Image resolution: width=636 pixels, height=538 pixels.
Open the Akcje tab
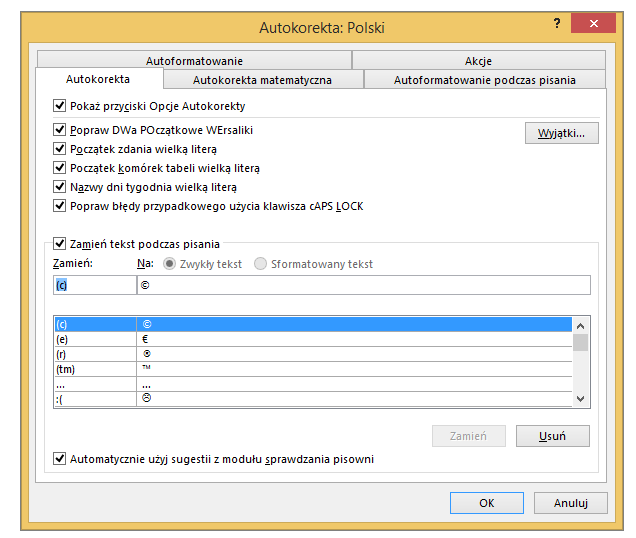478,61
